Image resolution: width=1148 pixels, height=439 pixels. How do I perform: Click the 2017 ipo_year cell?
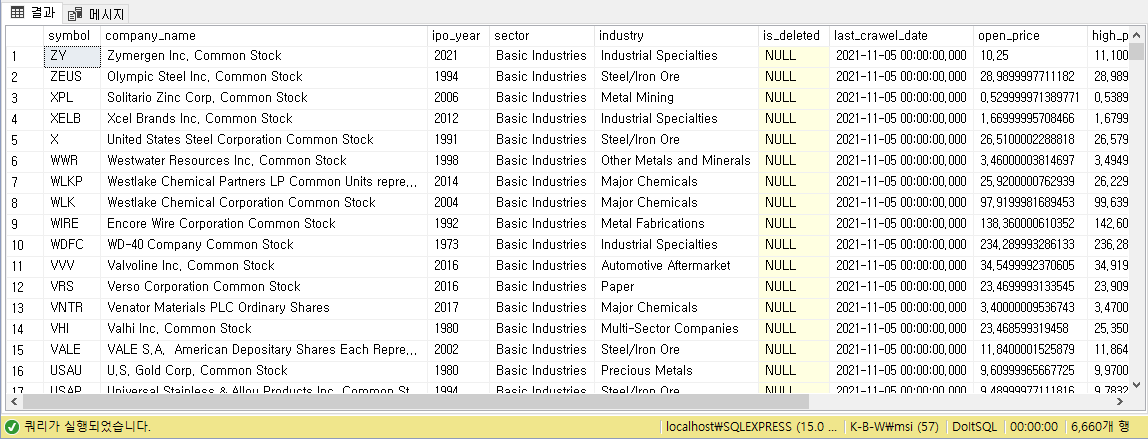(x=458, y=307)
